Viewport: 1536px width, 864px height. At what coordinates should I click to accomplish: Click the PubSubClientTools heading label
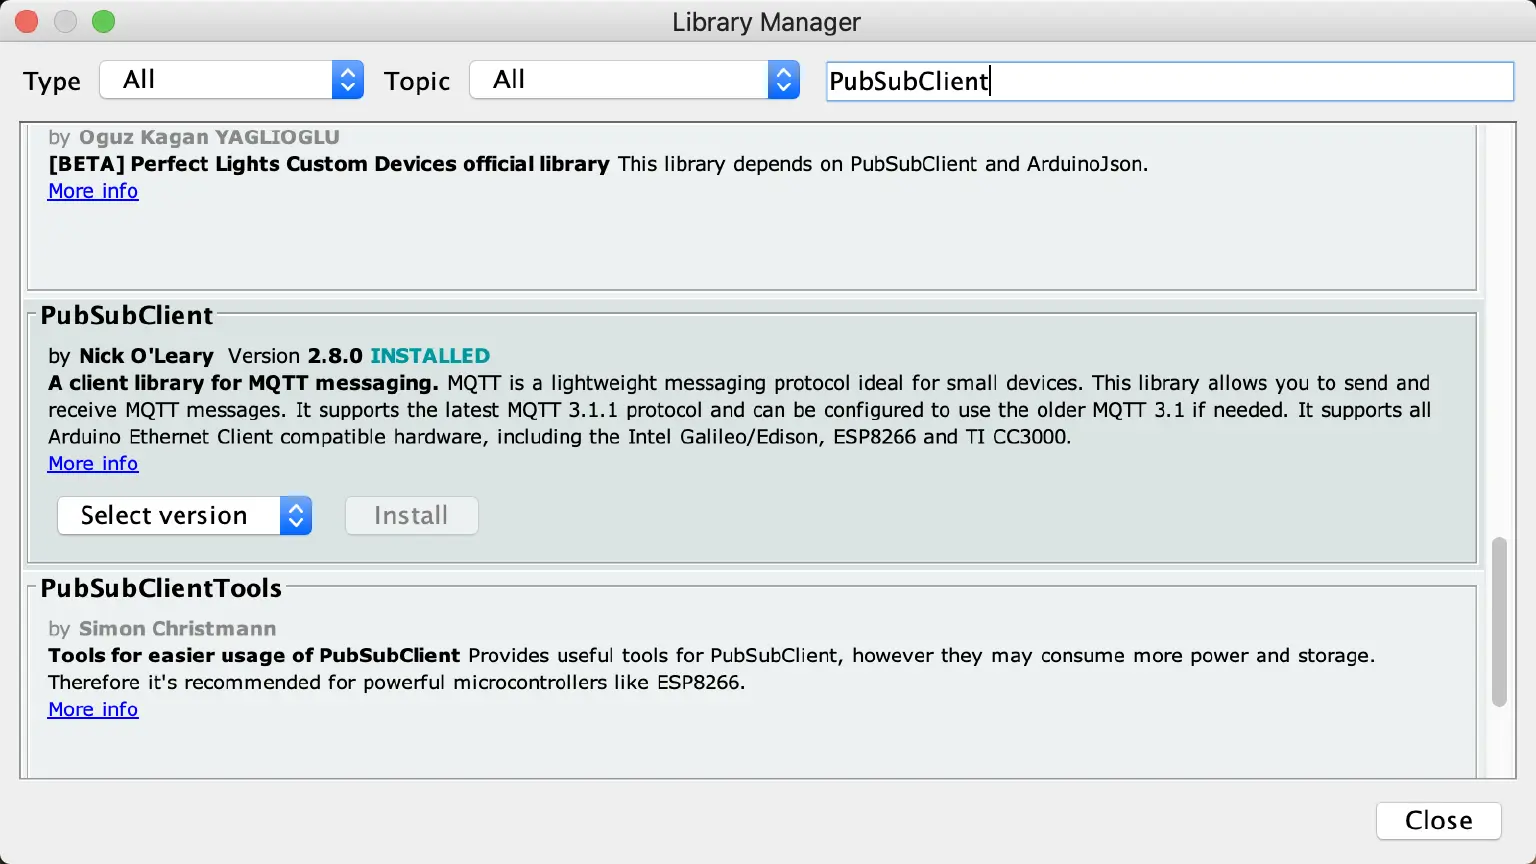point(161,588)
